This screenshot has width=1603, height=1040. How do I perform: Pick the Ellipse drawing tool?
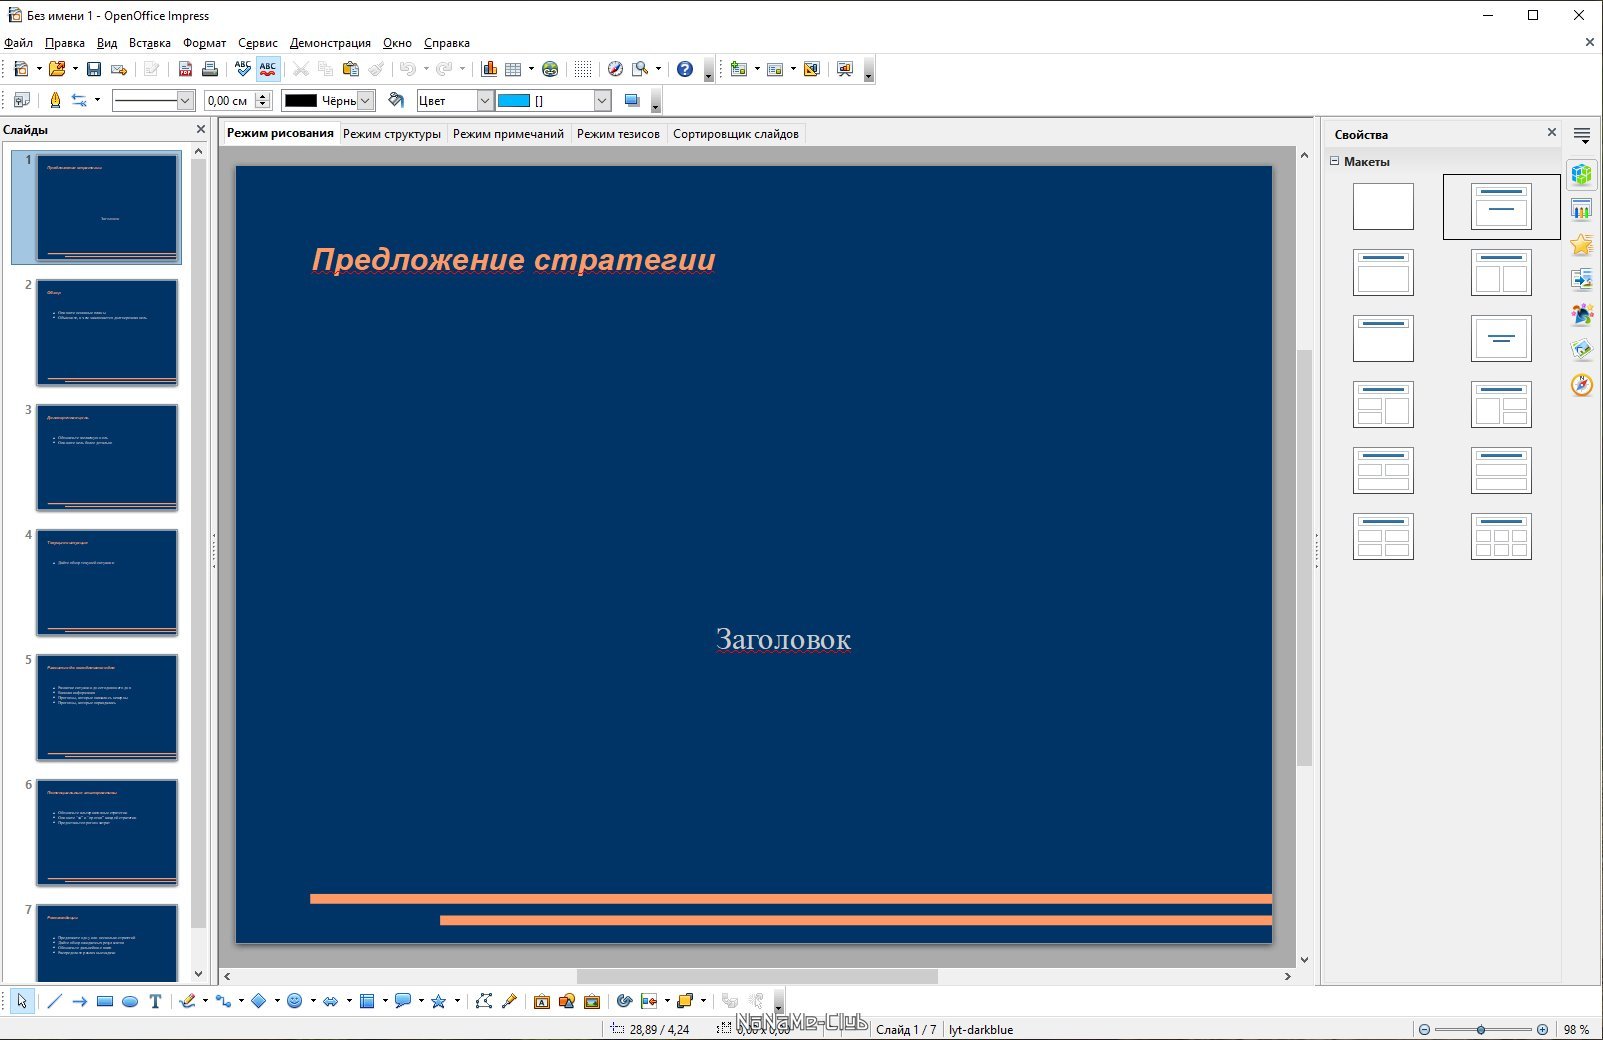coord(130,1001)
